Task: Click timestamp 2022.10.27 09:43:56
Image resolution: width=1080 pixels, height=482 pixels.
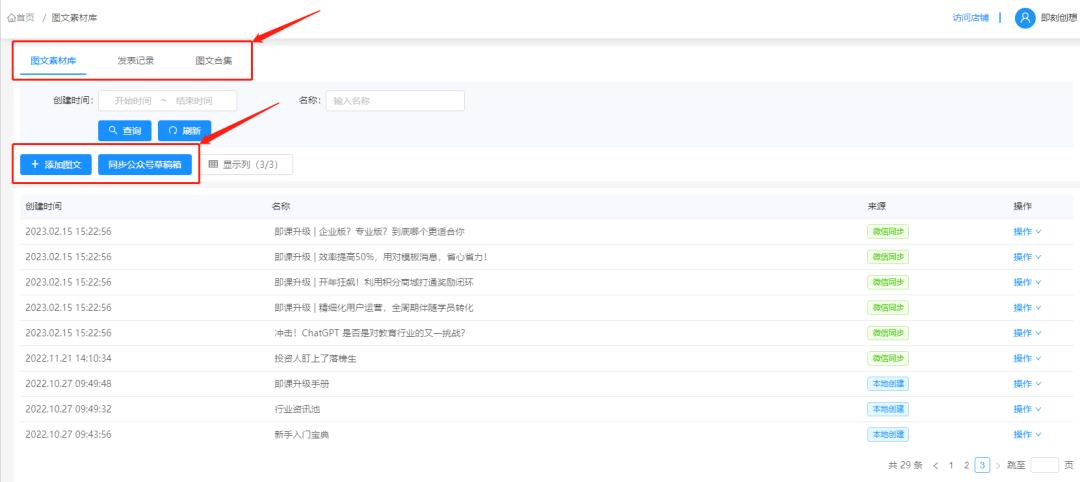Action: 68,434
